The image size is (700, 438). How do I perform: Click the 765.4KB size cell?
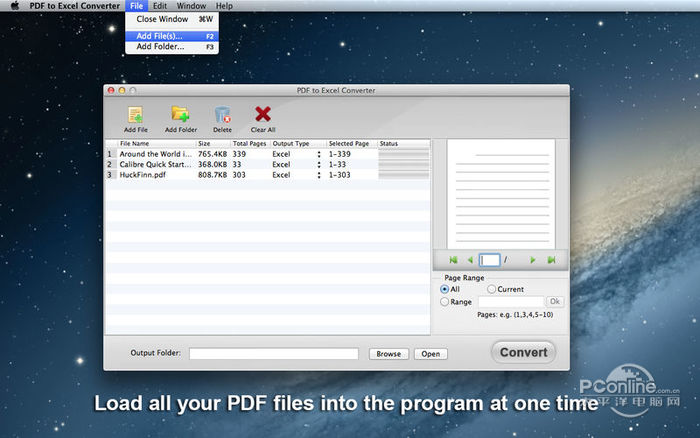pyautogui.click(x=212, y=154)
